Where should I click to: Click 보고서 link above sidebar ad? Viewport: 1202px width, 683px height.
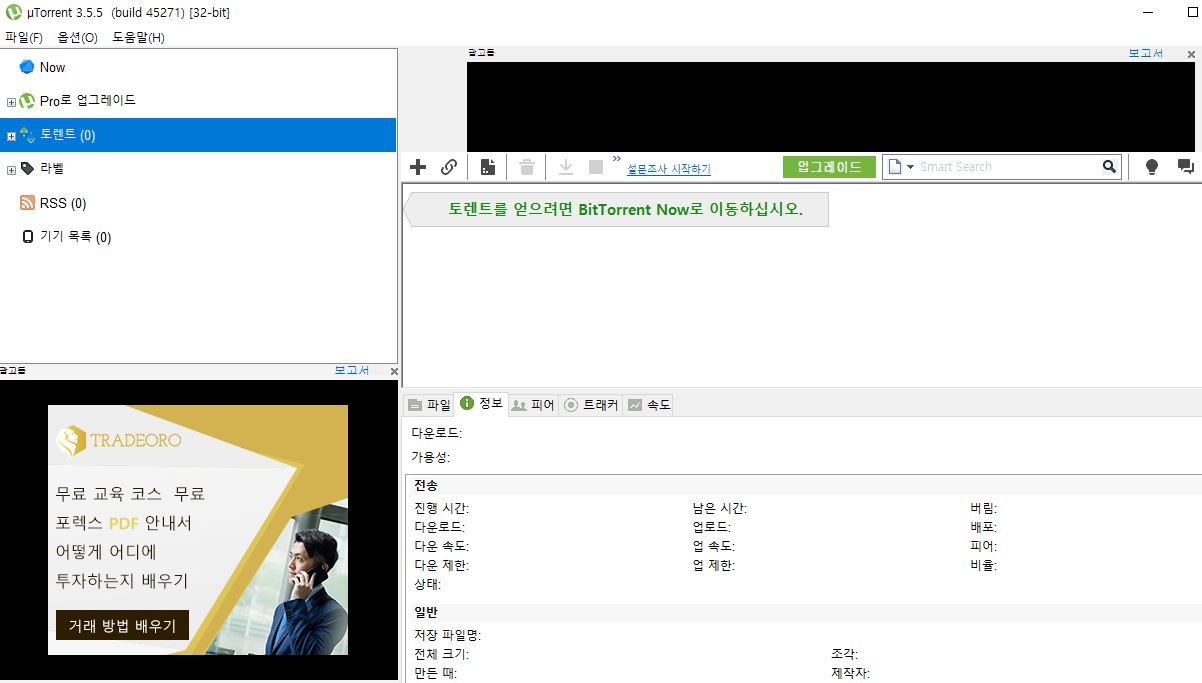click(x=351, y=370)
